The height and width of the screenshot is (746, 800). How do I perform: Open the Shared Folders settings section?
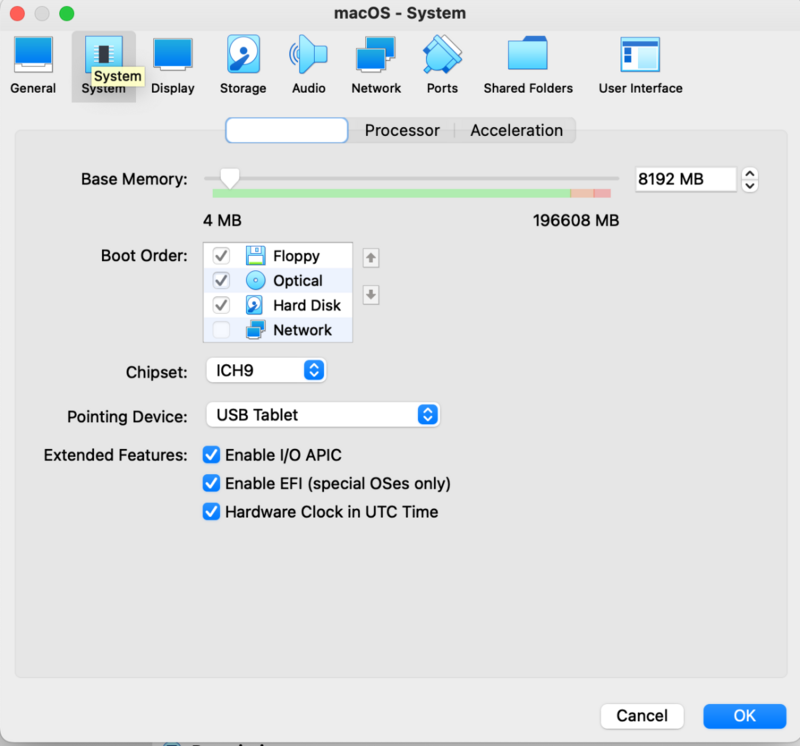(x=528, y=66)
